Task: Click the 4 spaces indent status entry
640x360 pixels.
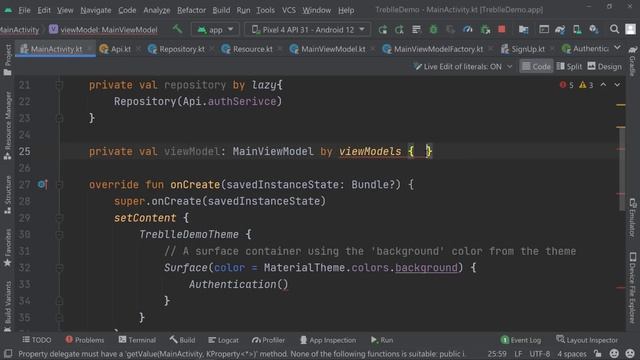Action: coord(572,353)
